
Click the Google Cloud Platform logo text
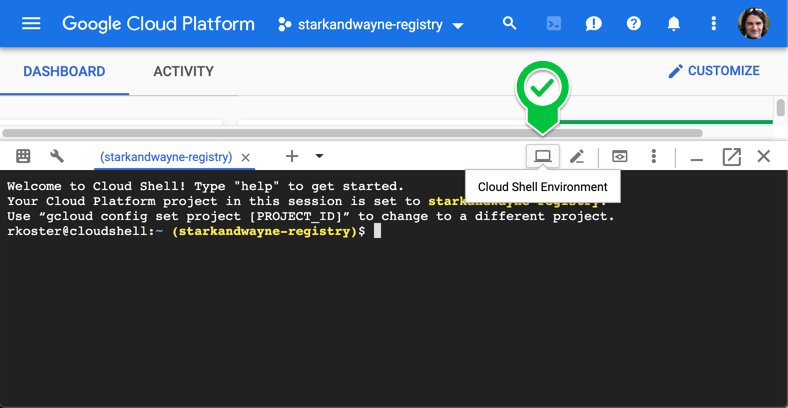coord(158,24)
